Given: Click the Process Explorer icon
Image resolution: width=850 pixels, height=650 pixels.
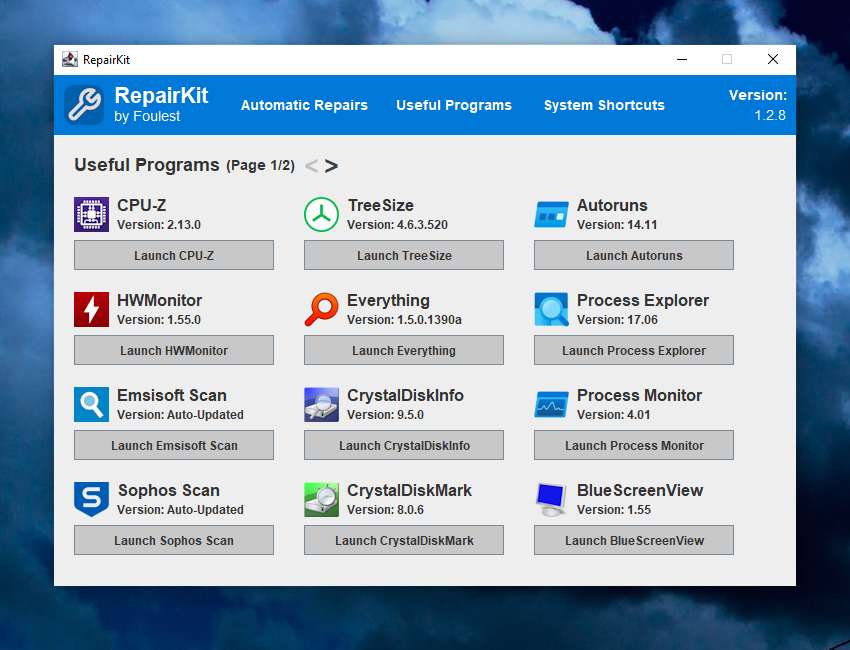Looking at the screenshot, I should (551, 309).
